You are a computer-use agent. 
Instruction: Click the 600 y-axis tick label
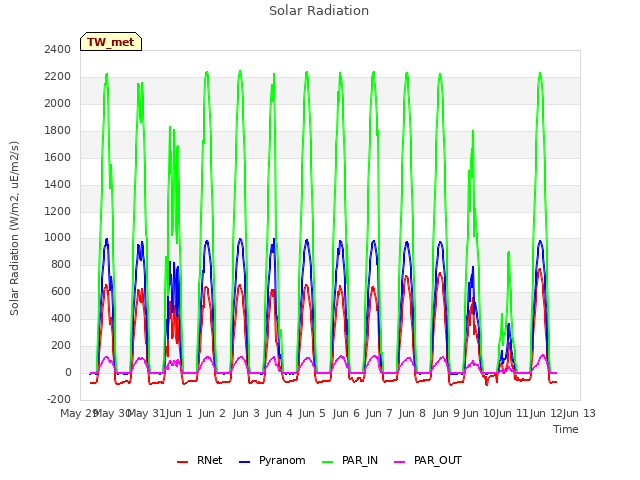[x=61, y=292]
